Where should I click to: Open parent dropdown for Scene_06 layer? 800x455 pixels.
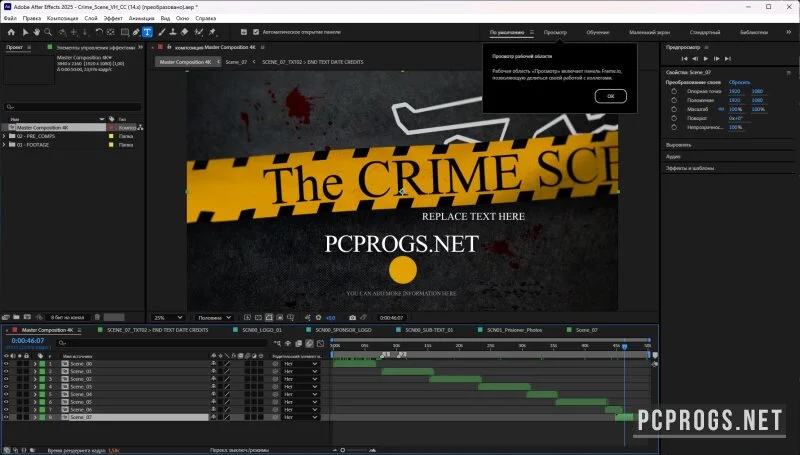pos(301,410)
